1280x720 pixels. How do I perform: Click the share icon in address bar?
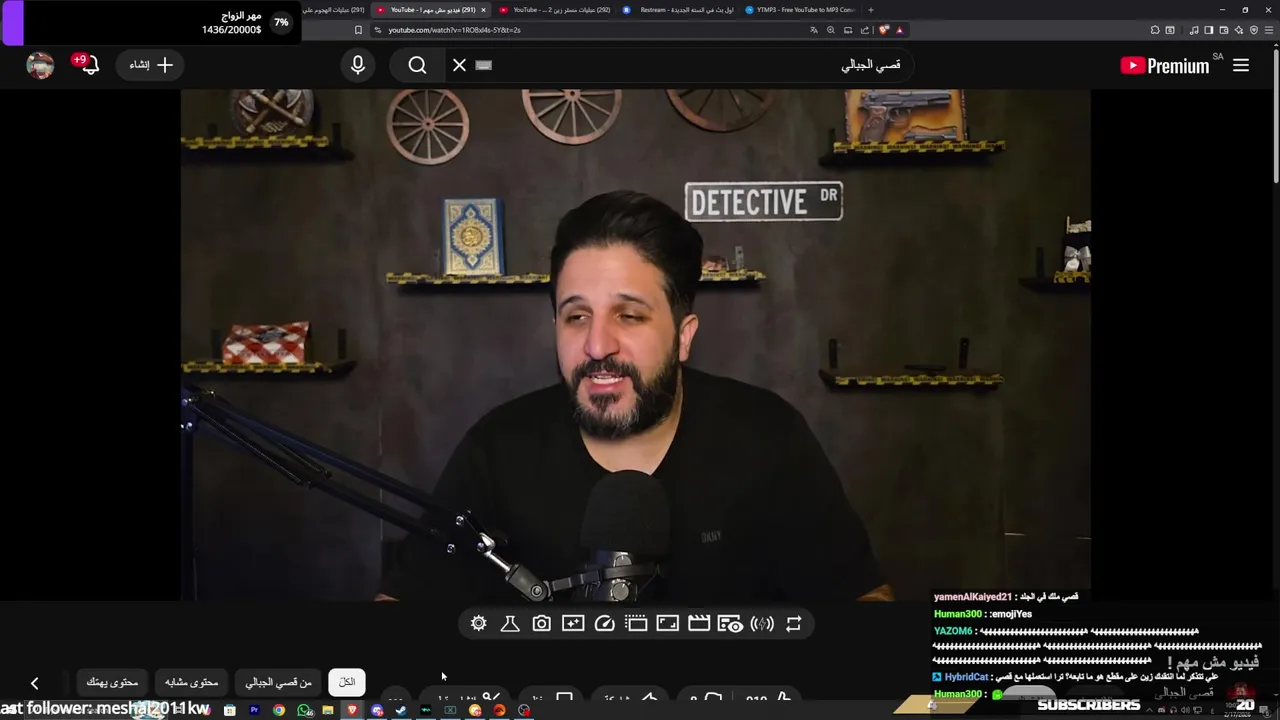point(865,30)
